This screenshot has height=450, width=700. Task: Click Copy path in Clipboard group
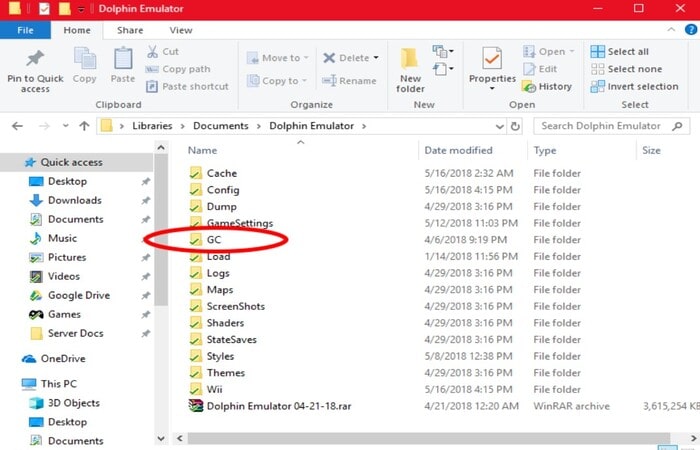coord(178,69)
